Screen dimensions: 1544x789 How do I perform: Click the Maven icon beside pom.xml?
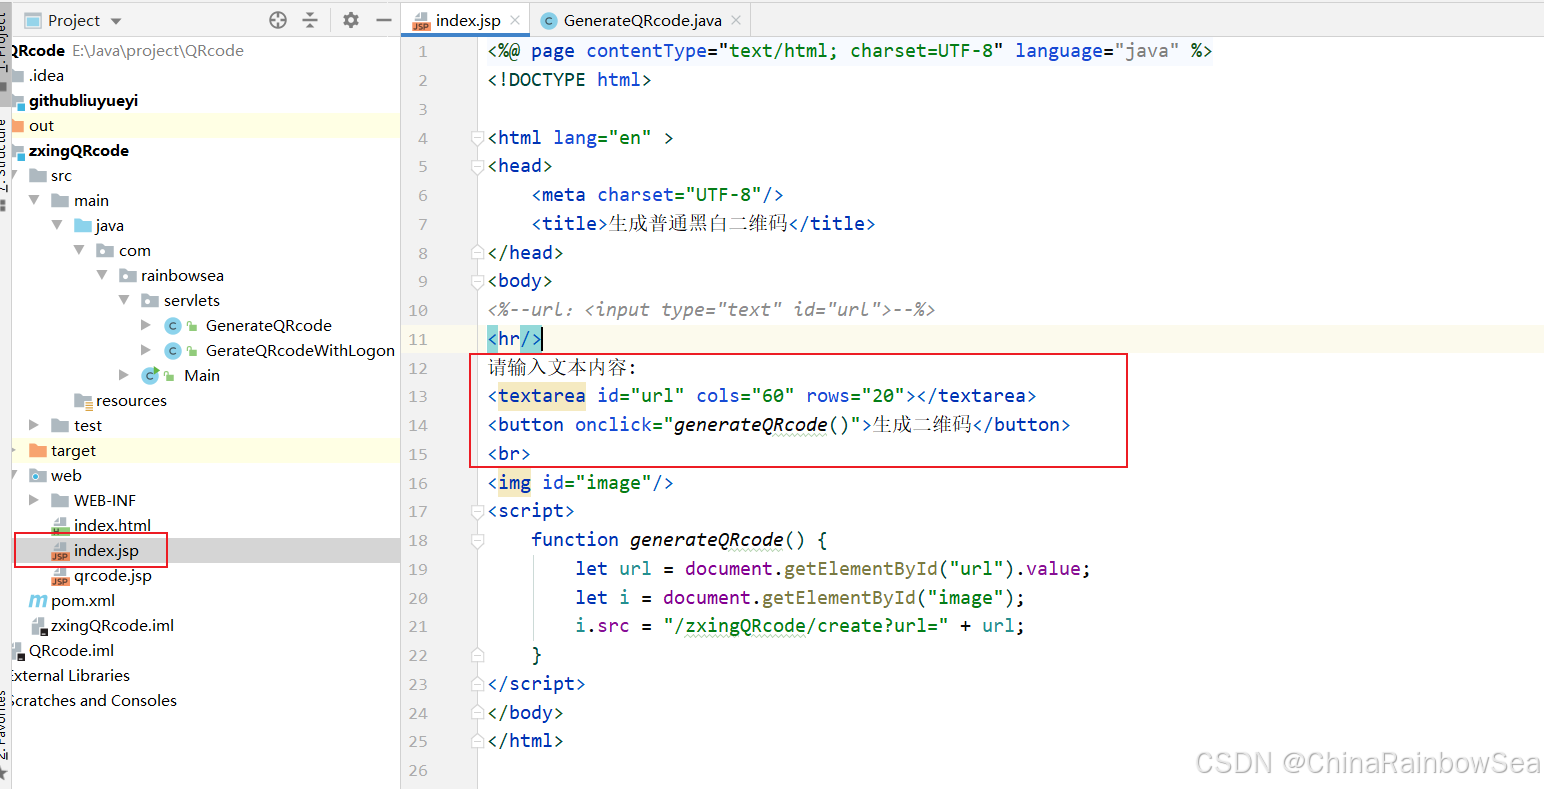tap(38, 601)
